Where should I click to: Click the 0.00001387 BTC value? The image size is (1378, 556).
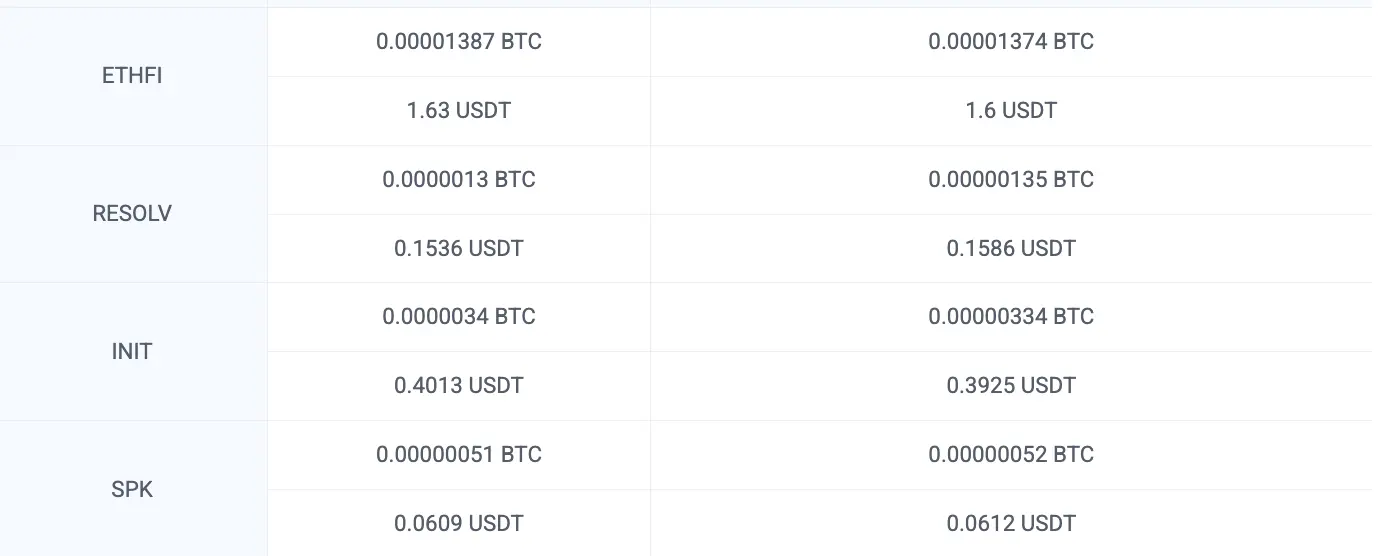coord(459,42)
